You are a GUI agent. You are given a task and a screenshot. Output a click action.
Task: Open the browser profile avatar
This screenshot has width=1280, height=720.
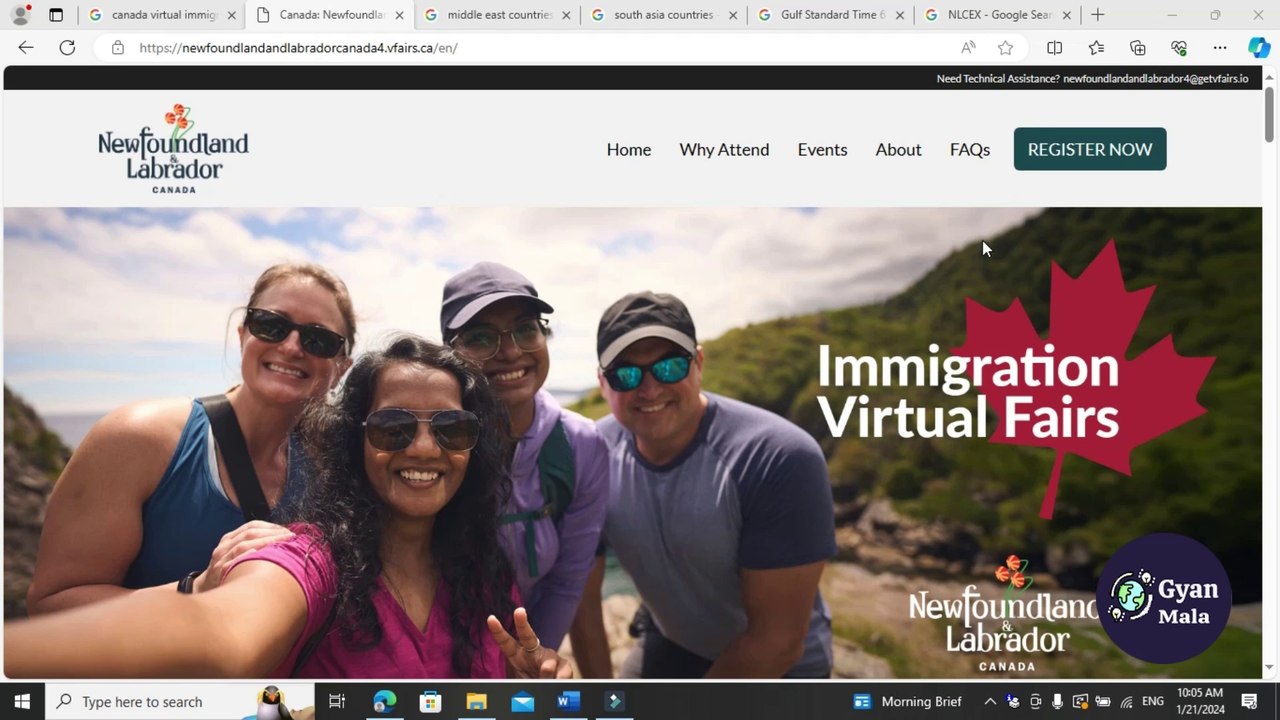click(20, 15)
